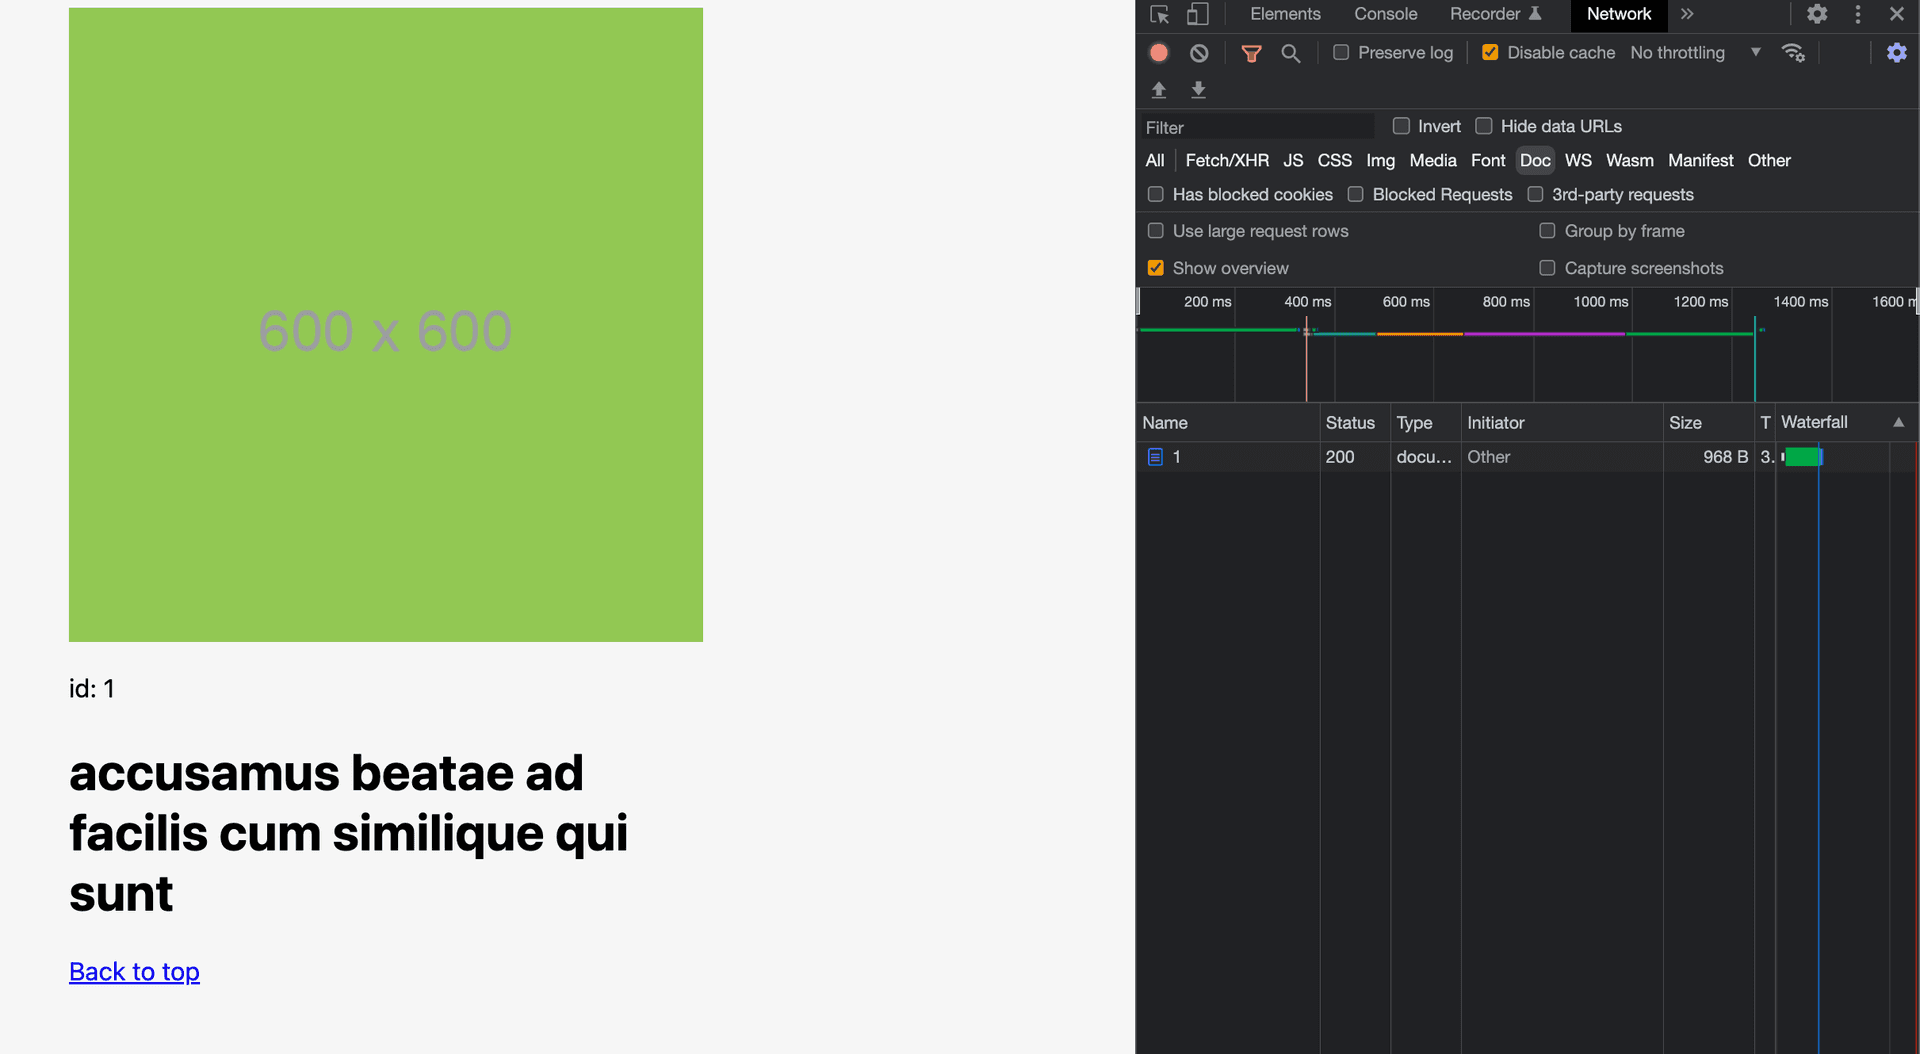Viewport: 1920px width, 1054px height.
Task: Switch to the Console tab
Action: tap(1385, 14)
